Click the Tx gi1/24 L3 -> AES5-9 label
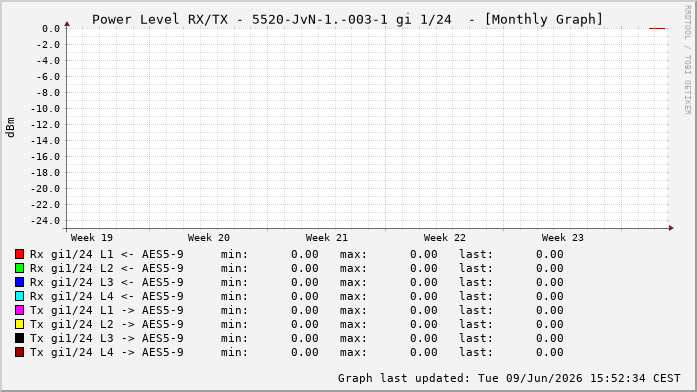The image size is (697, 392). 107,338
